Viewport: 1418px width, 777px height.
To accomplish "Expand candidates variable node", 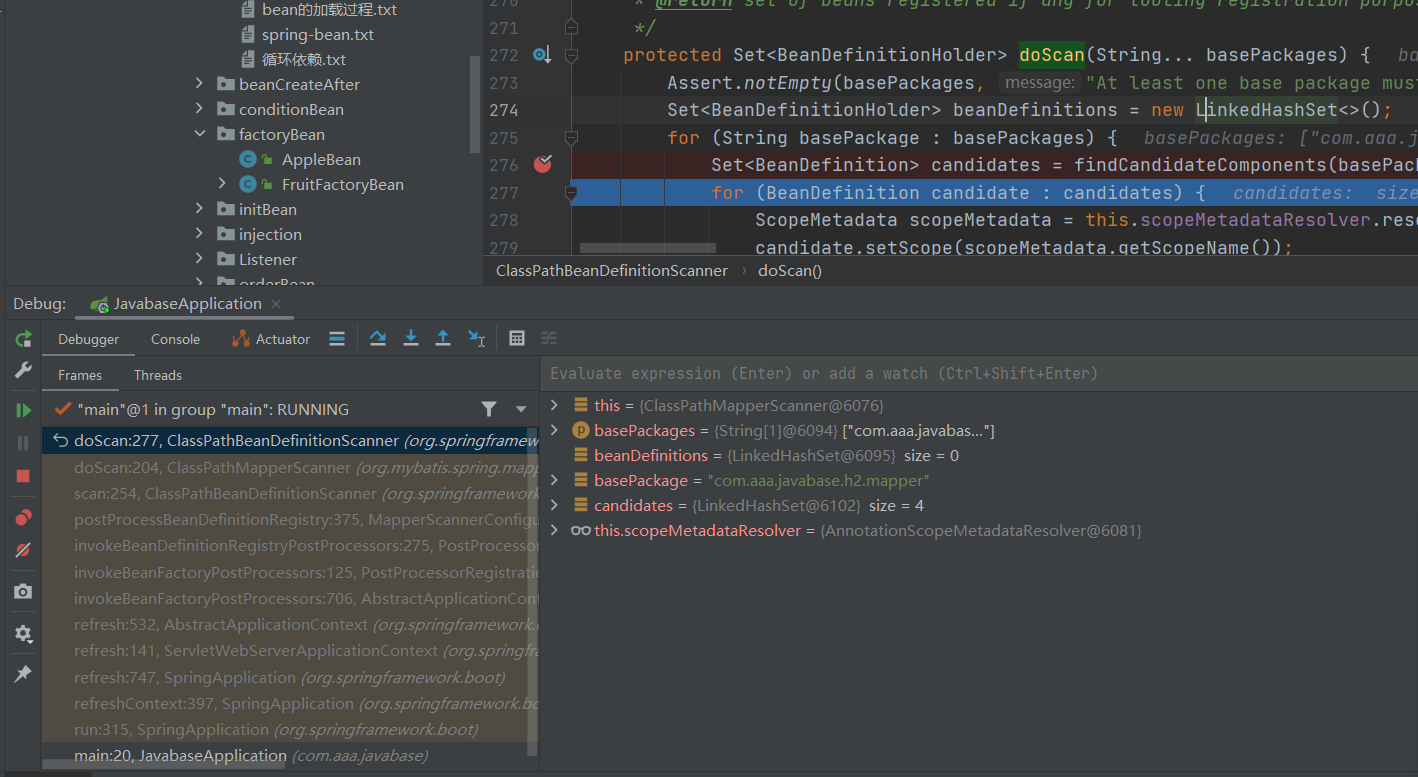I will click(555, 505).
